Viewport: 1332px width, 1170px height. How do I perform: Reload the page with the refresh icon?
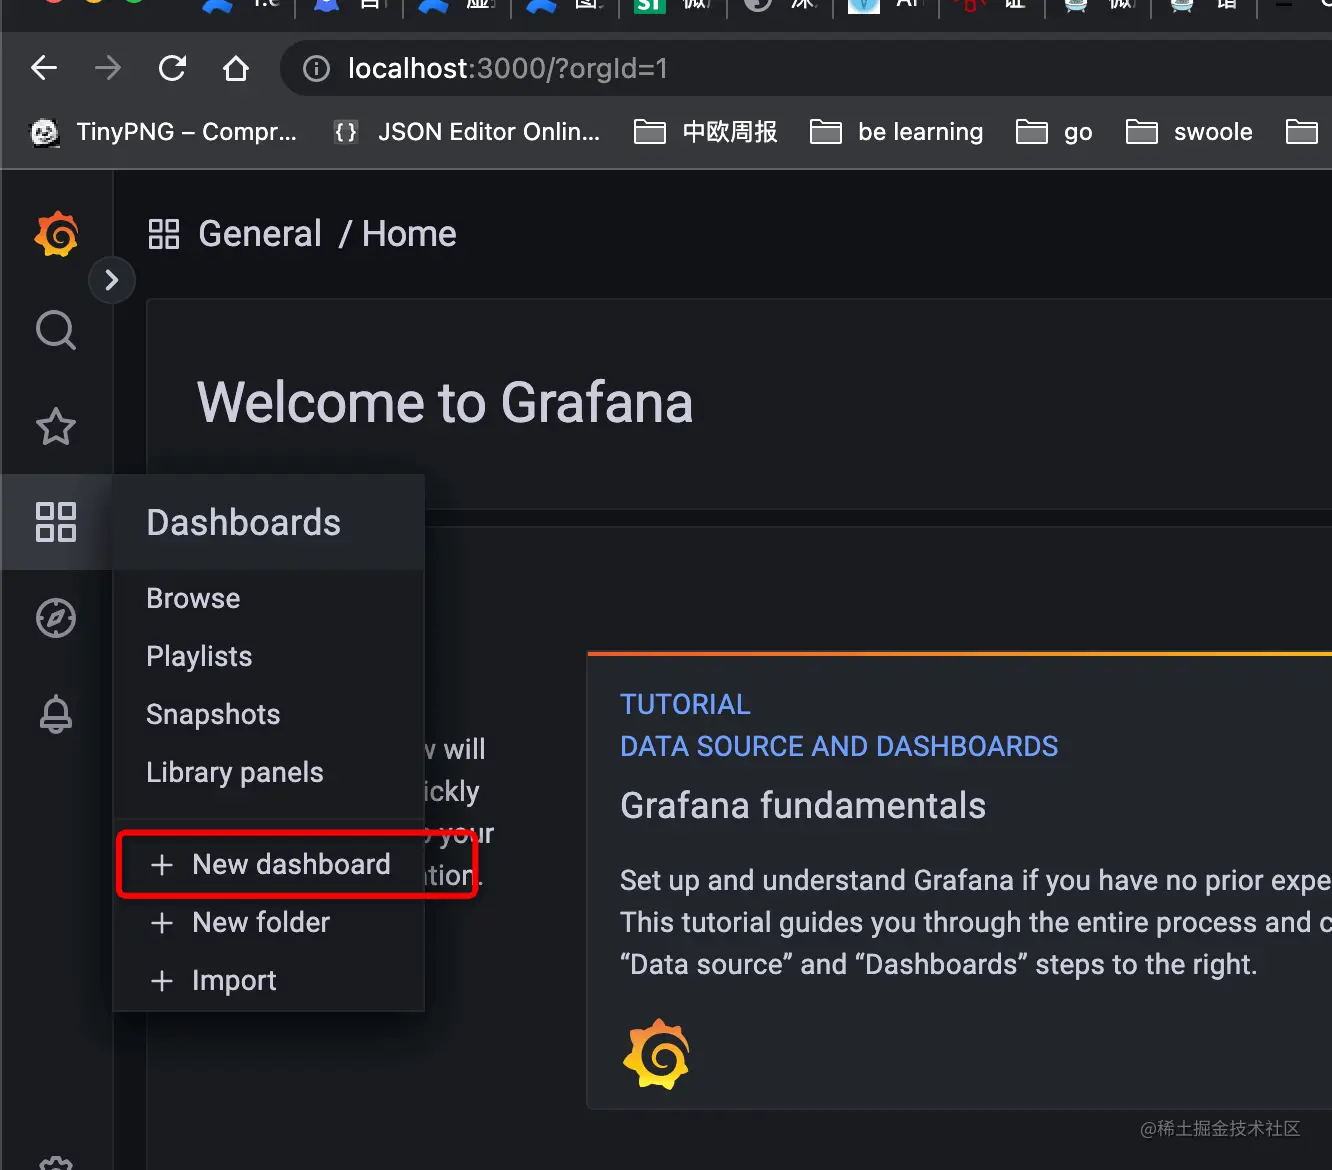click(172, 68)
